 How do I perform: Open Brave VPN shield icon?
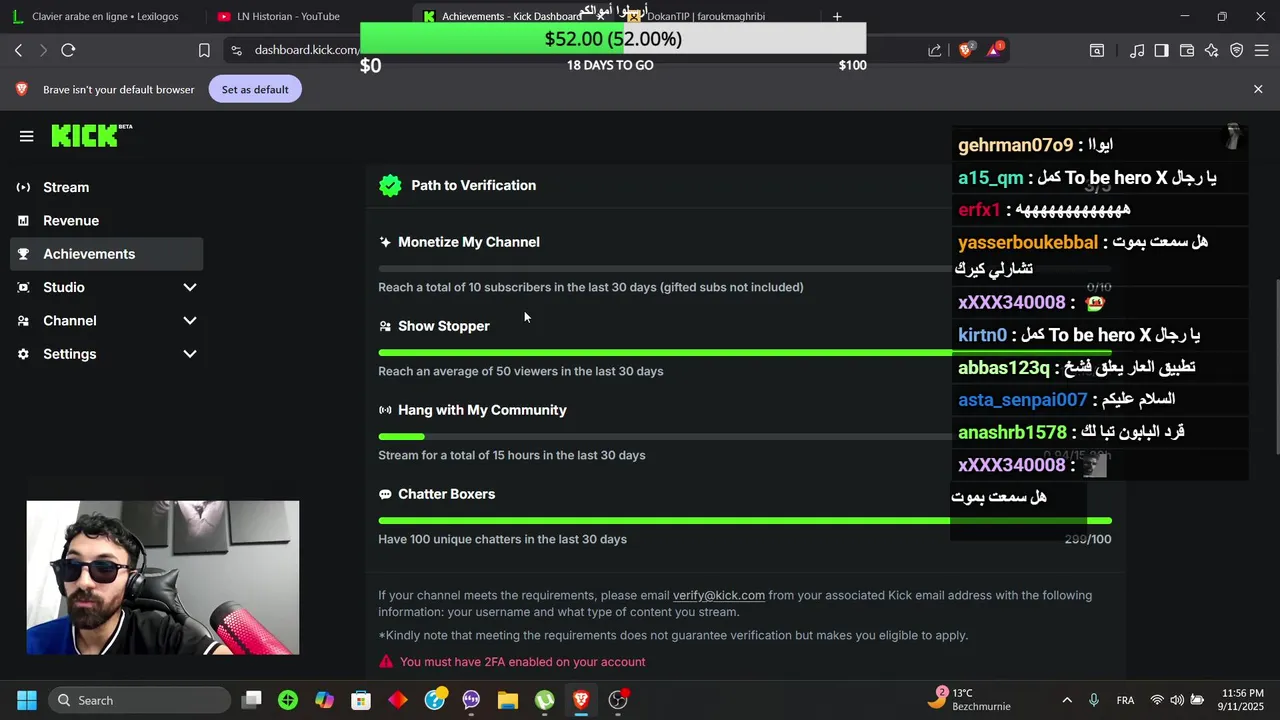(x=1237, y=50)
